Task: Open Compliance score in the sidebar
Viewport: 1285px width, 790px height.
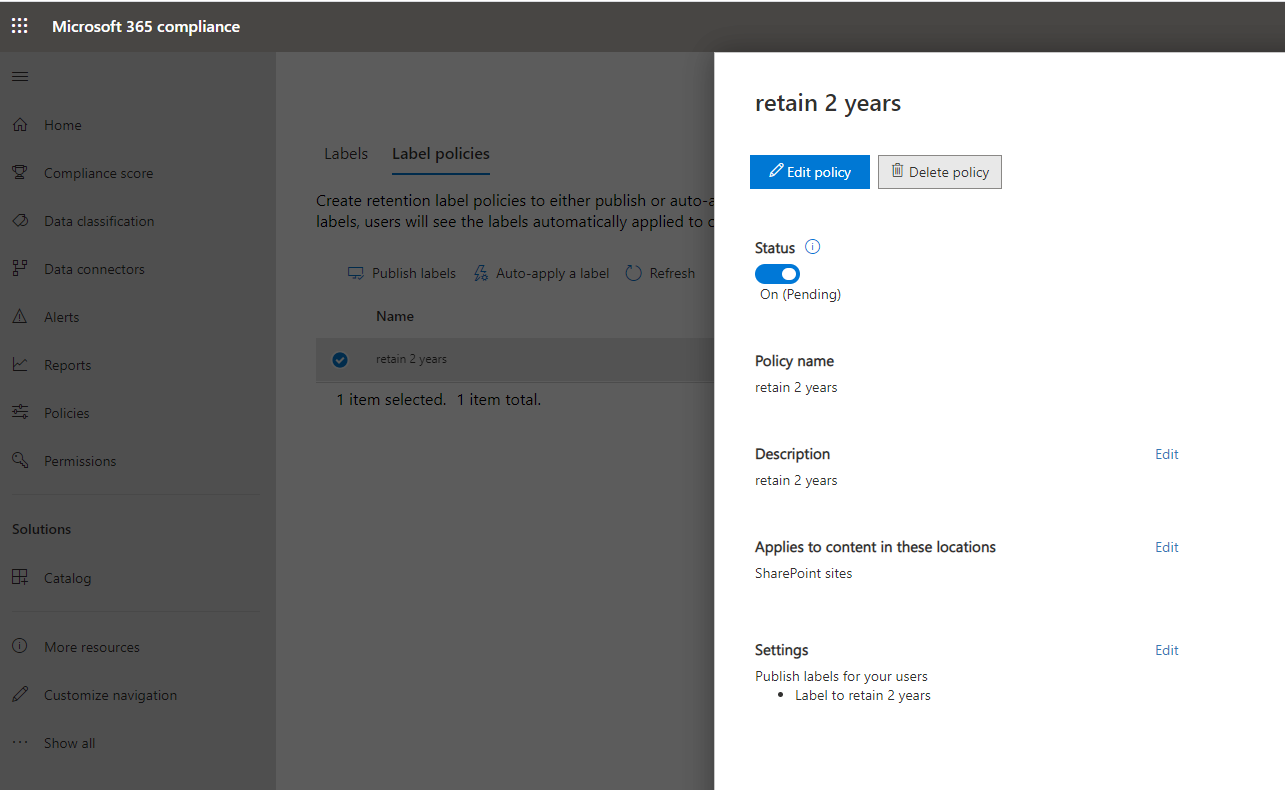Action: tap(99, 173)
